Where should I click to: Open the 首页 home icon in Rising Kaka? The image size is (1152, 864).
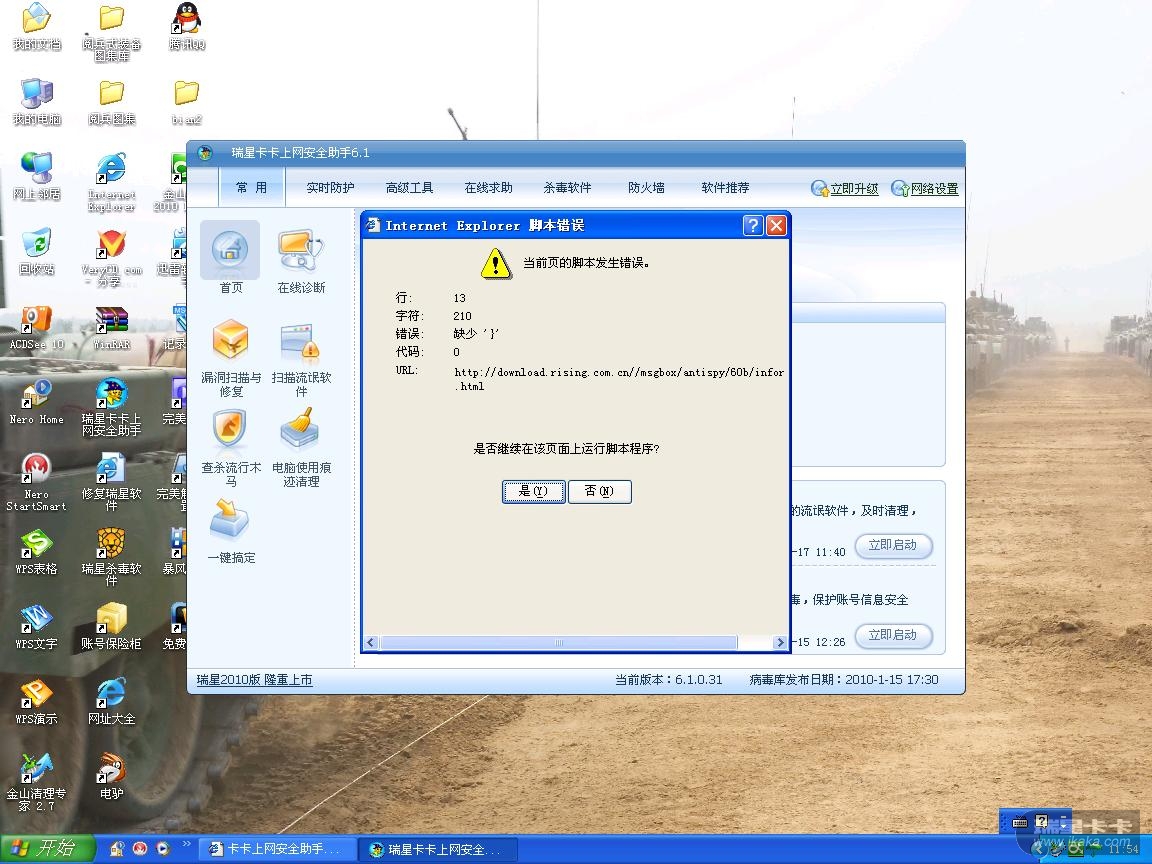tap(230, 250)
